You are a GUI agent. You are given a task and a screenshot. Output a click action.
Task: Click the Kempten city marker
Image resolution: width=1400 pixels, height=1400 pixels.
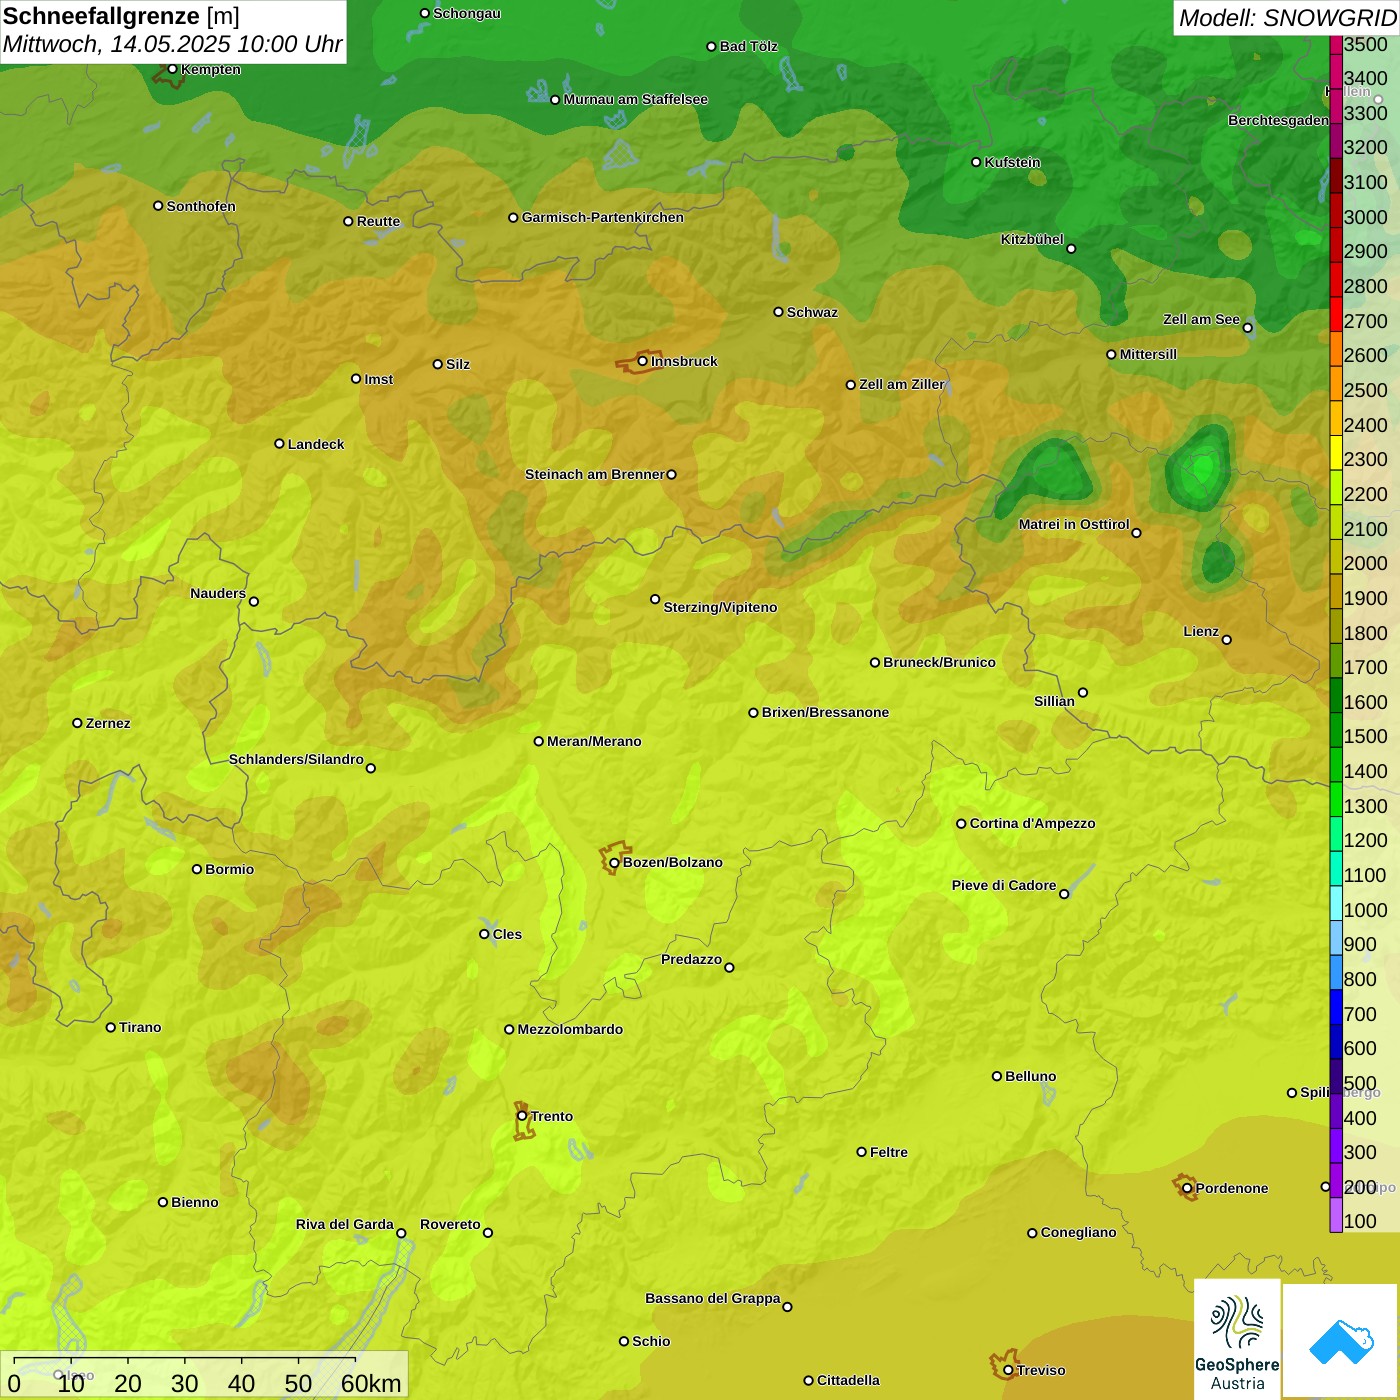[x=172, y=69]
